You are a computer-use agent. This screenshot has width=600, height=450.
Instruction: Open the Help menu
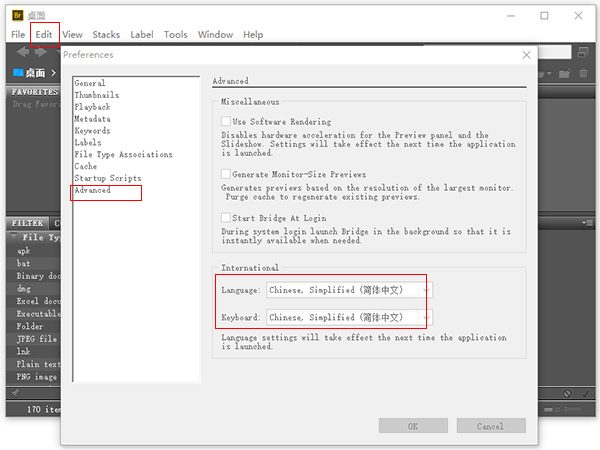(253, 35)
